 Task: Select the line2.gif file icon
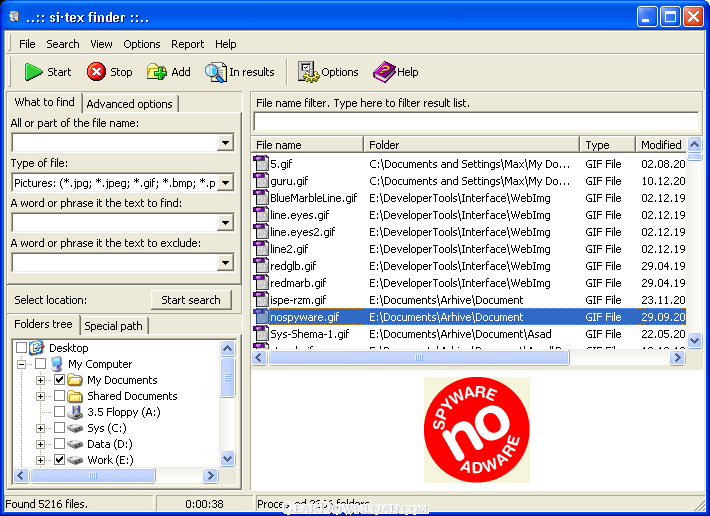click(x=261, y=248)
